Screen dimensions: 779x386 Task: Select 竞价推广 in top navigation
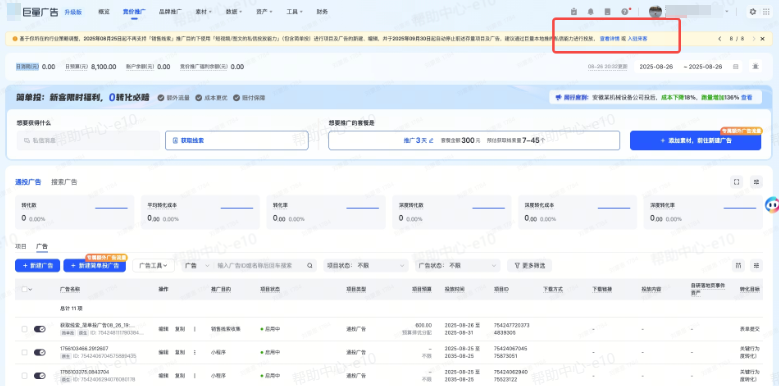coord(134,11)
